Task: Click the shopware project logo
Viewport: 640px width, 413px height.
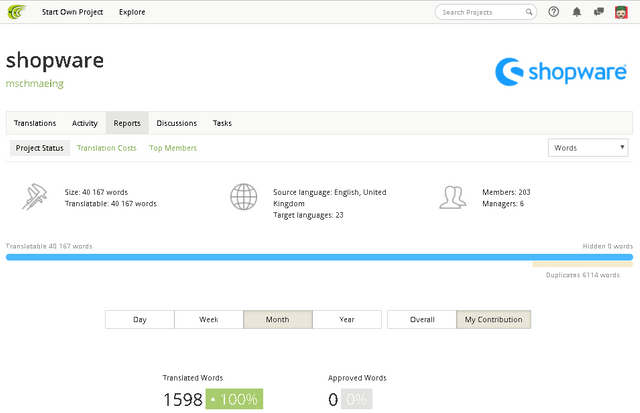Action: [561, 72]
